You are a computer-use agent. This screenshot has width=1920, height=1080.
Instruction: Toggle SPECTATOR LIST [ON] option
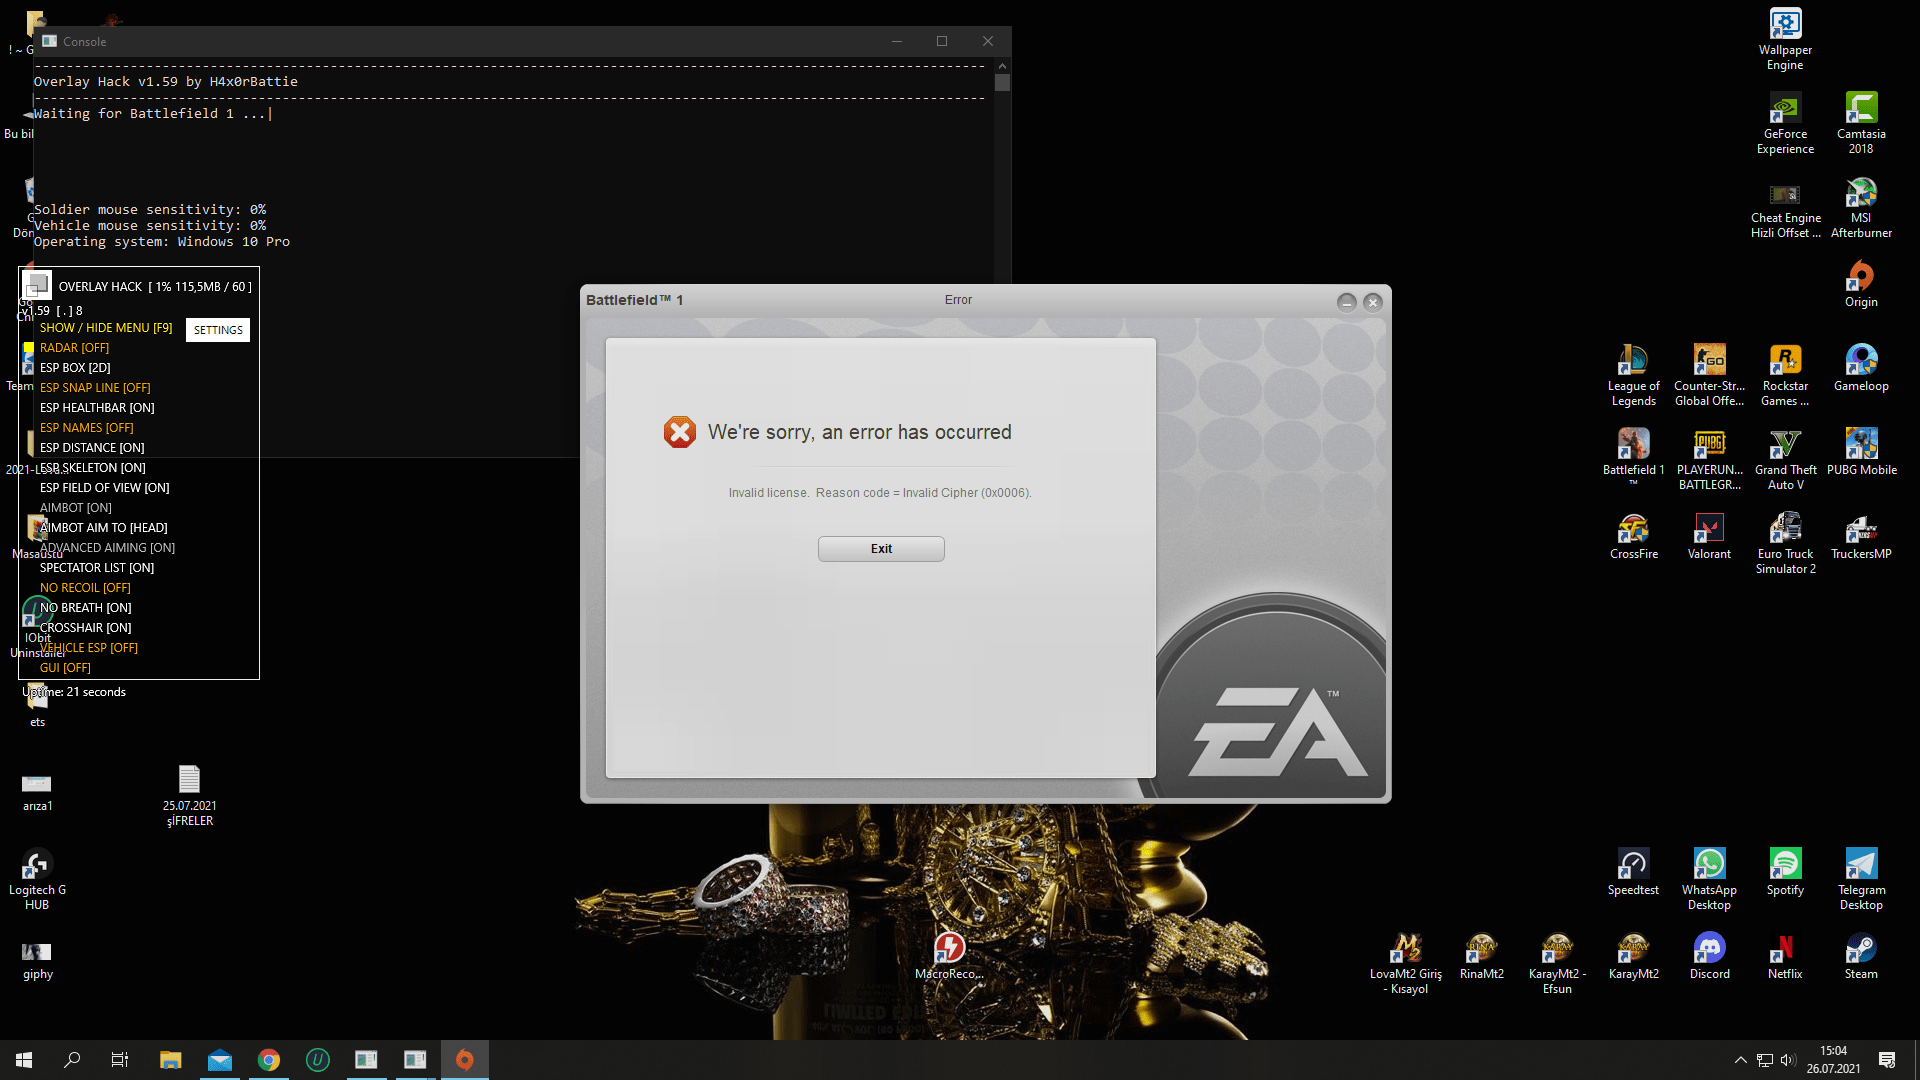tap(97, 568)
